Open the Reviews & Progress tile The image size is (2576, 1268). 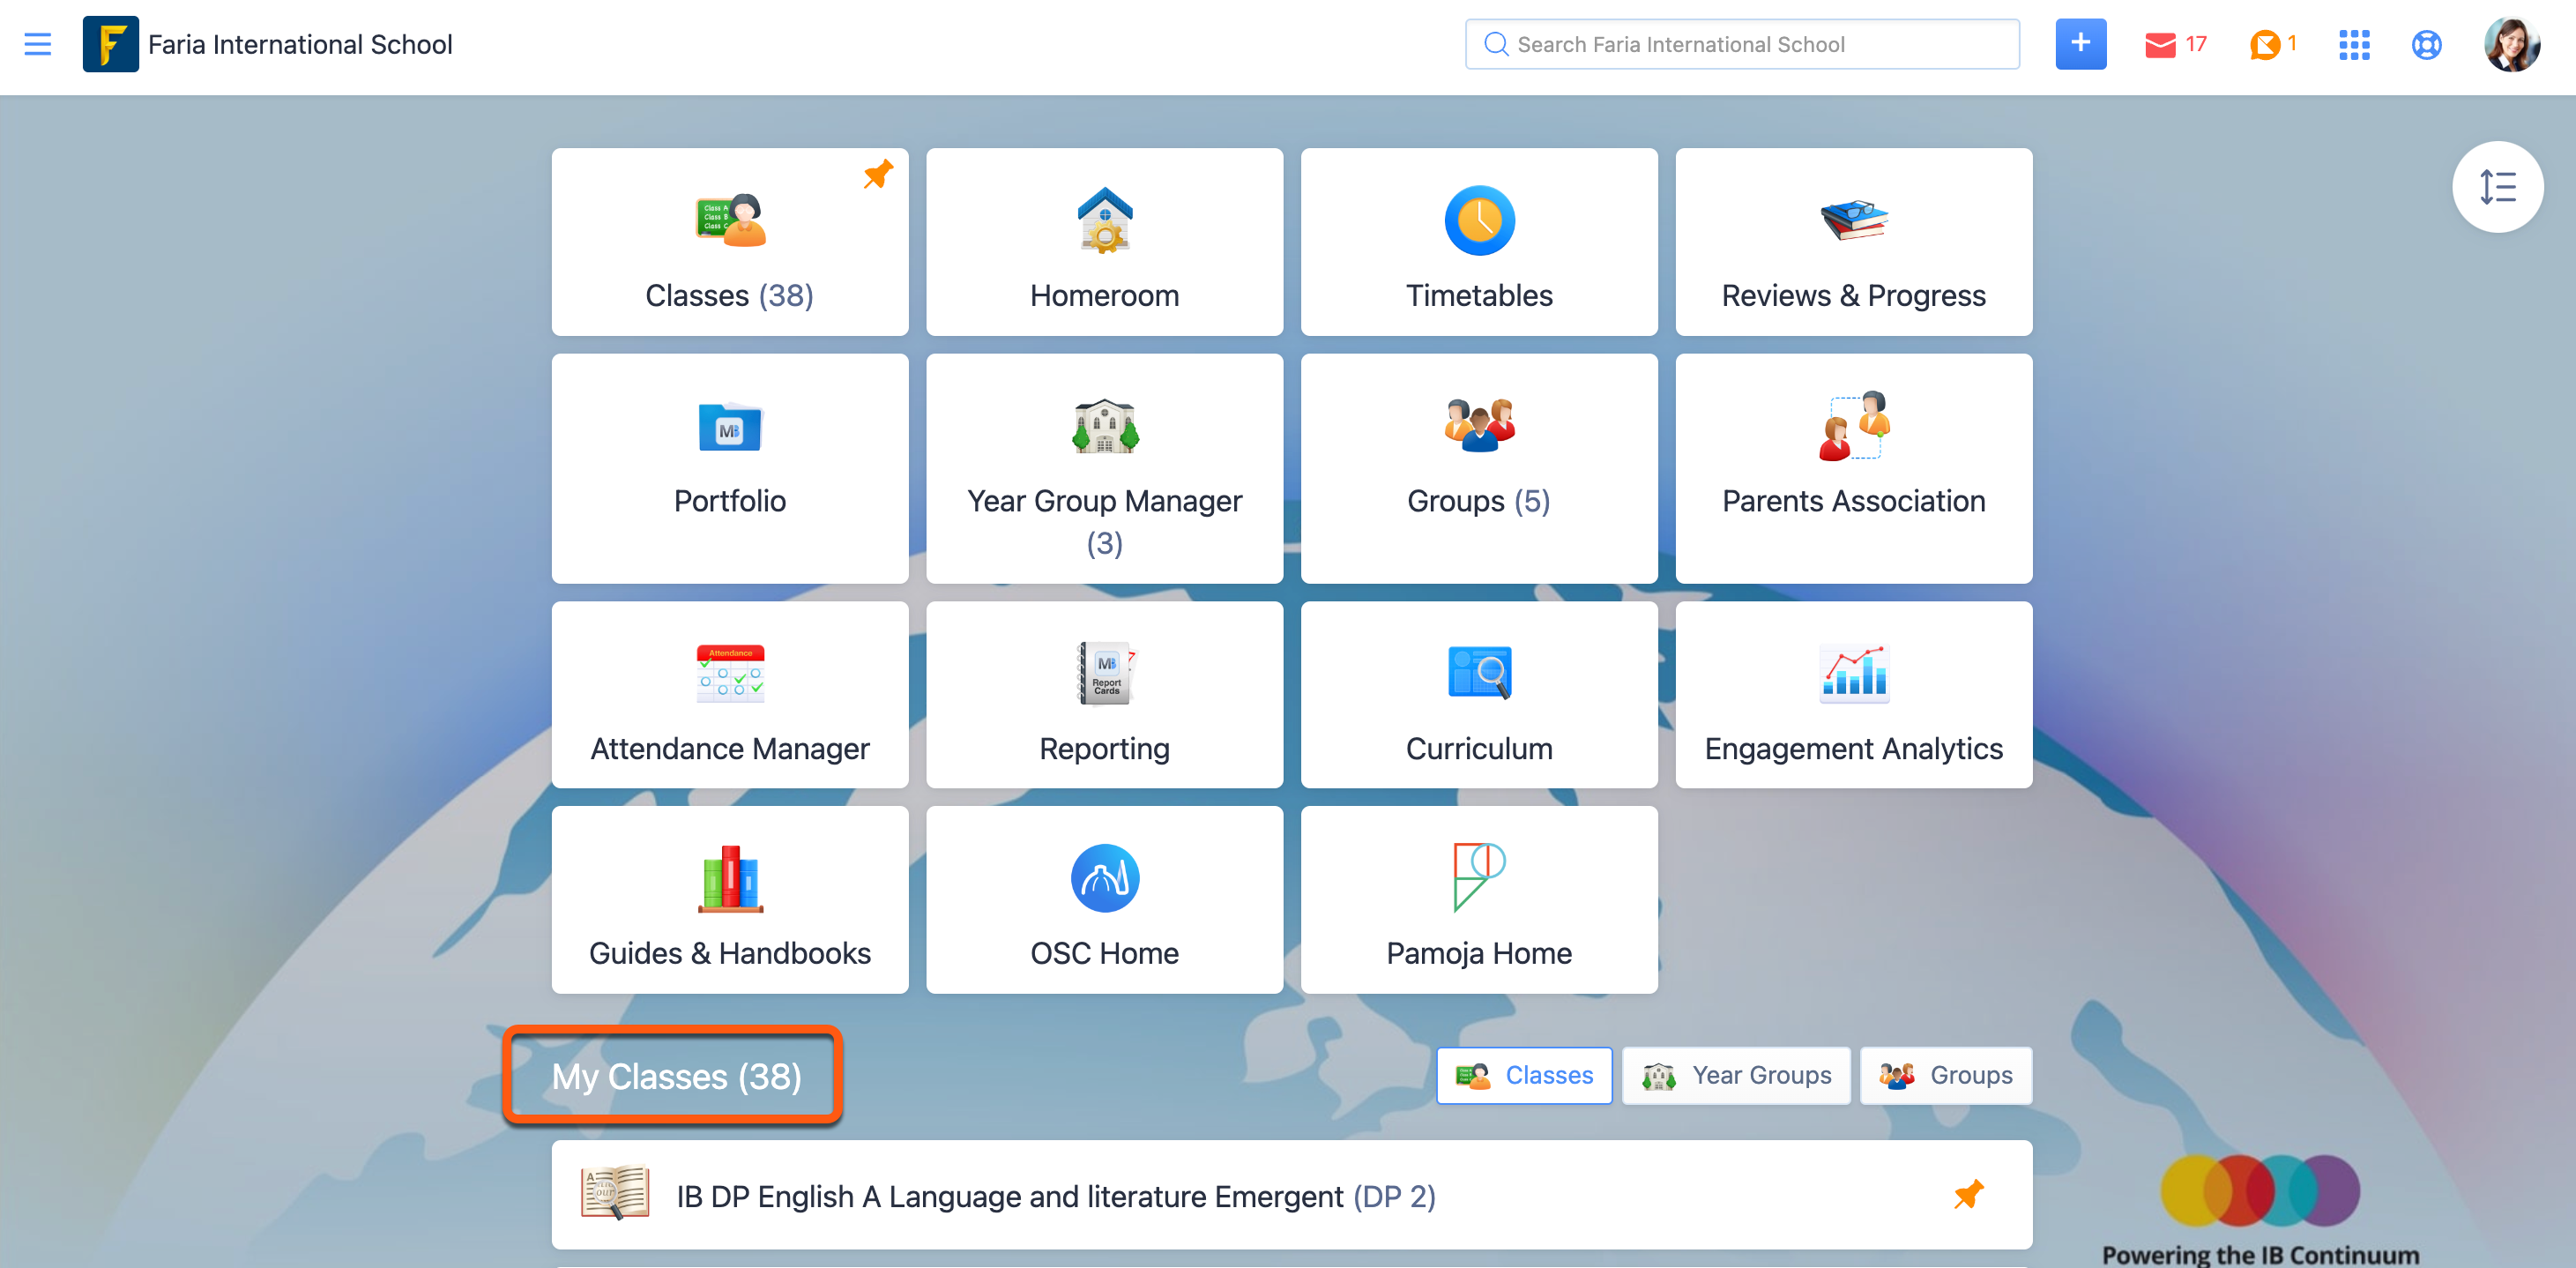click(x=1853, y=242)
